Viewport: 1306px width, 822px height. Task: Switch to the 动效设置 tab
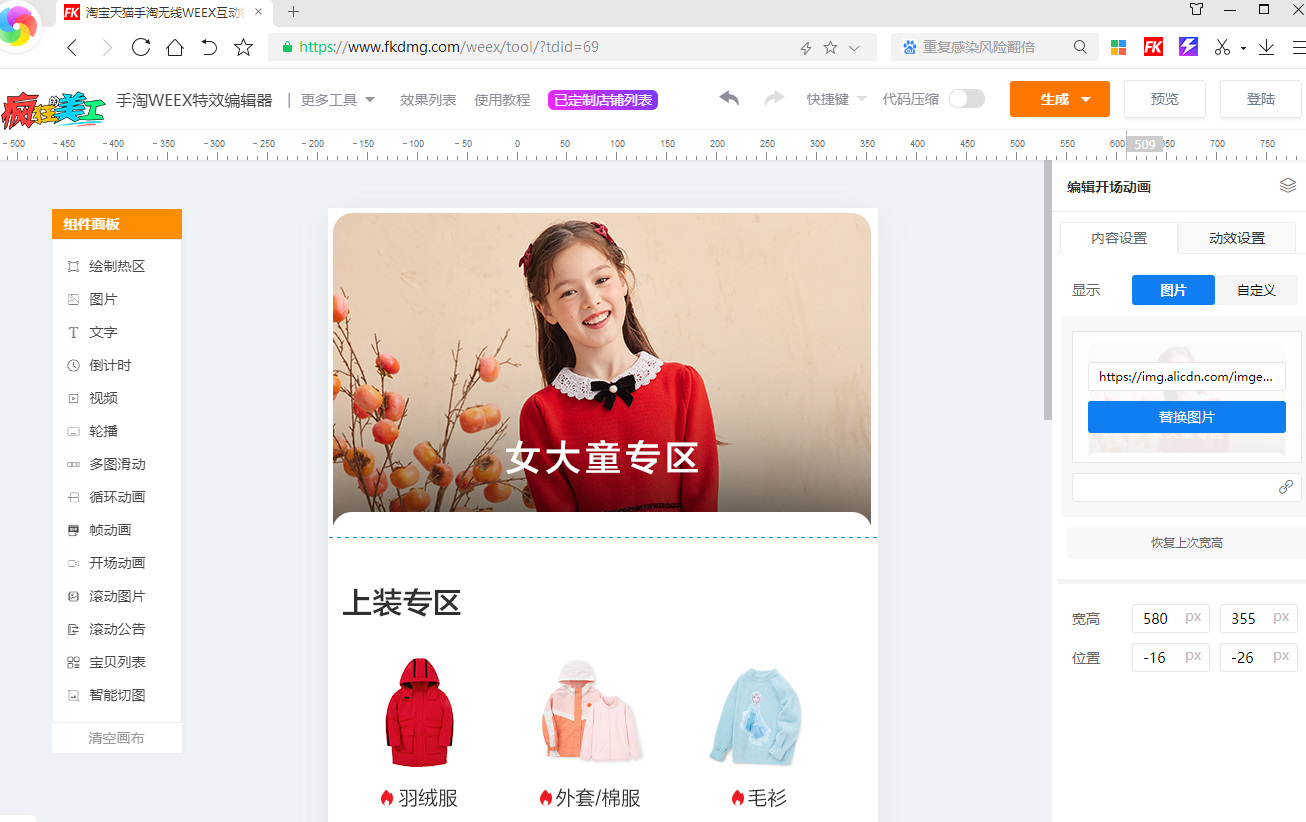(x=1237, y=238)
